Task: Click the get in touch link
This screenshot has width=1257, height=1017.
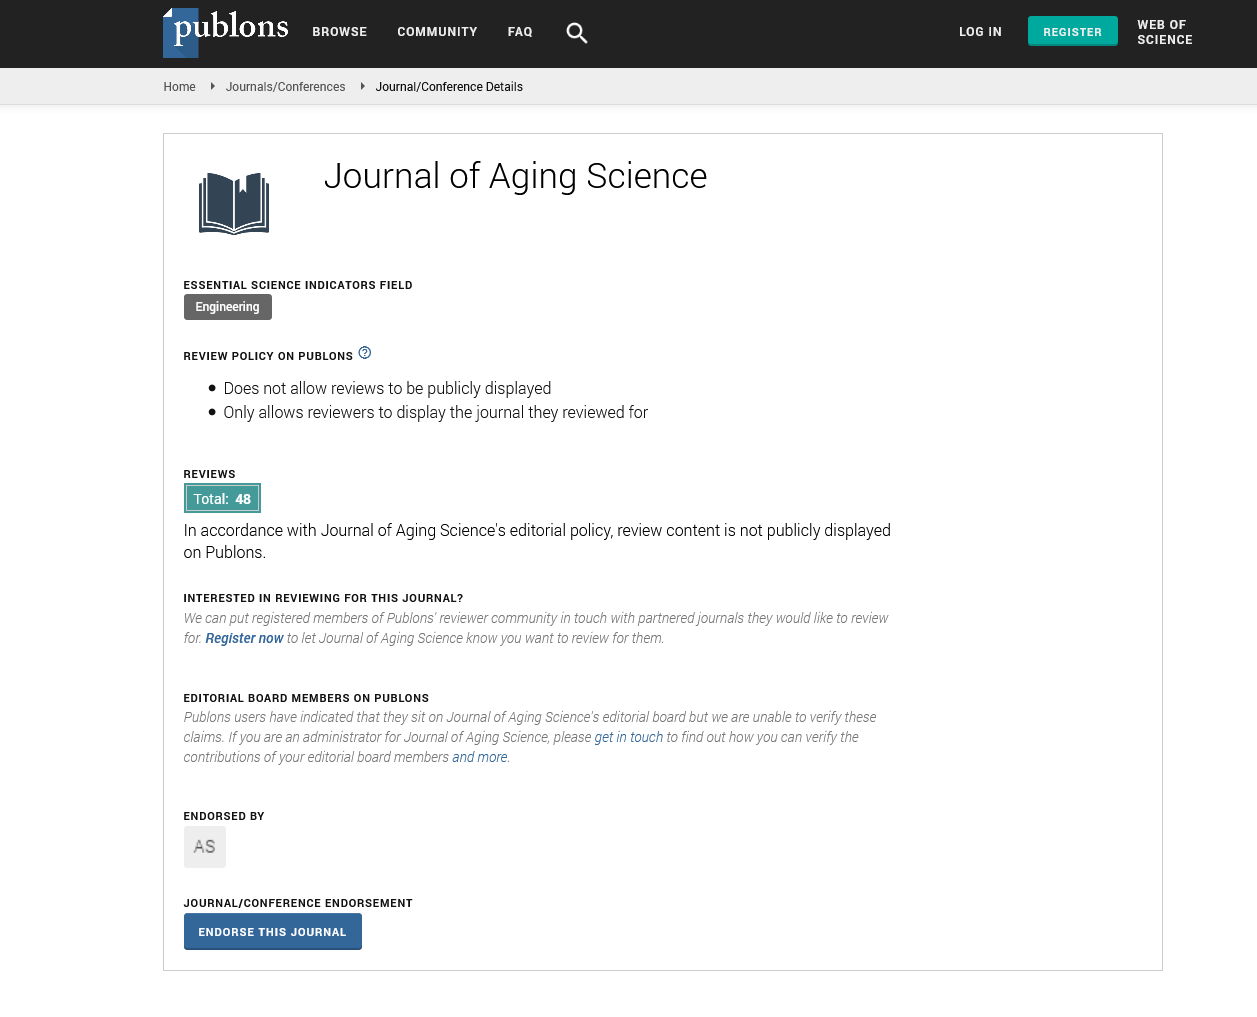Action: coord(629,737)
